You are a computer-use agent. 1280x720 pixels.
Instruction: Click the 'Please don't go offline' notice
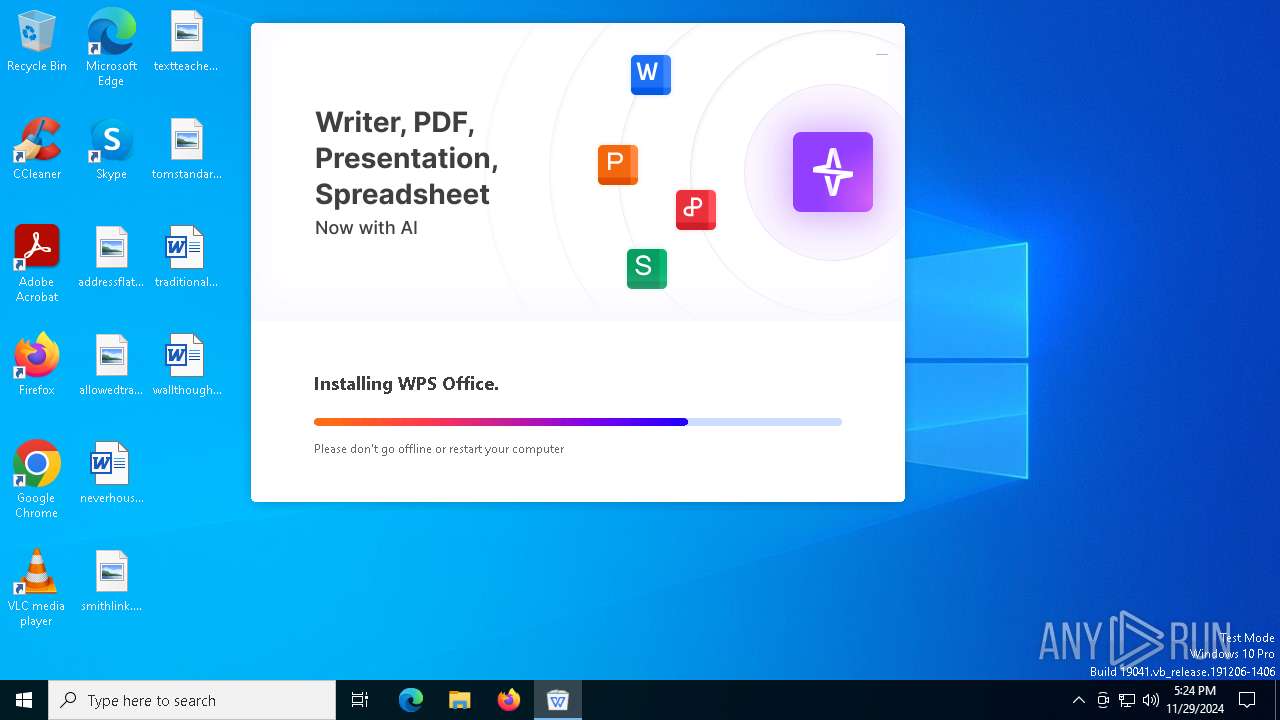pyautogui.click(x=439, y=449)
